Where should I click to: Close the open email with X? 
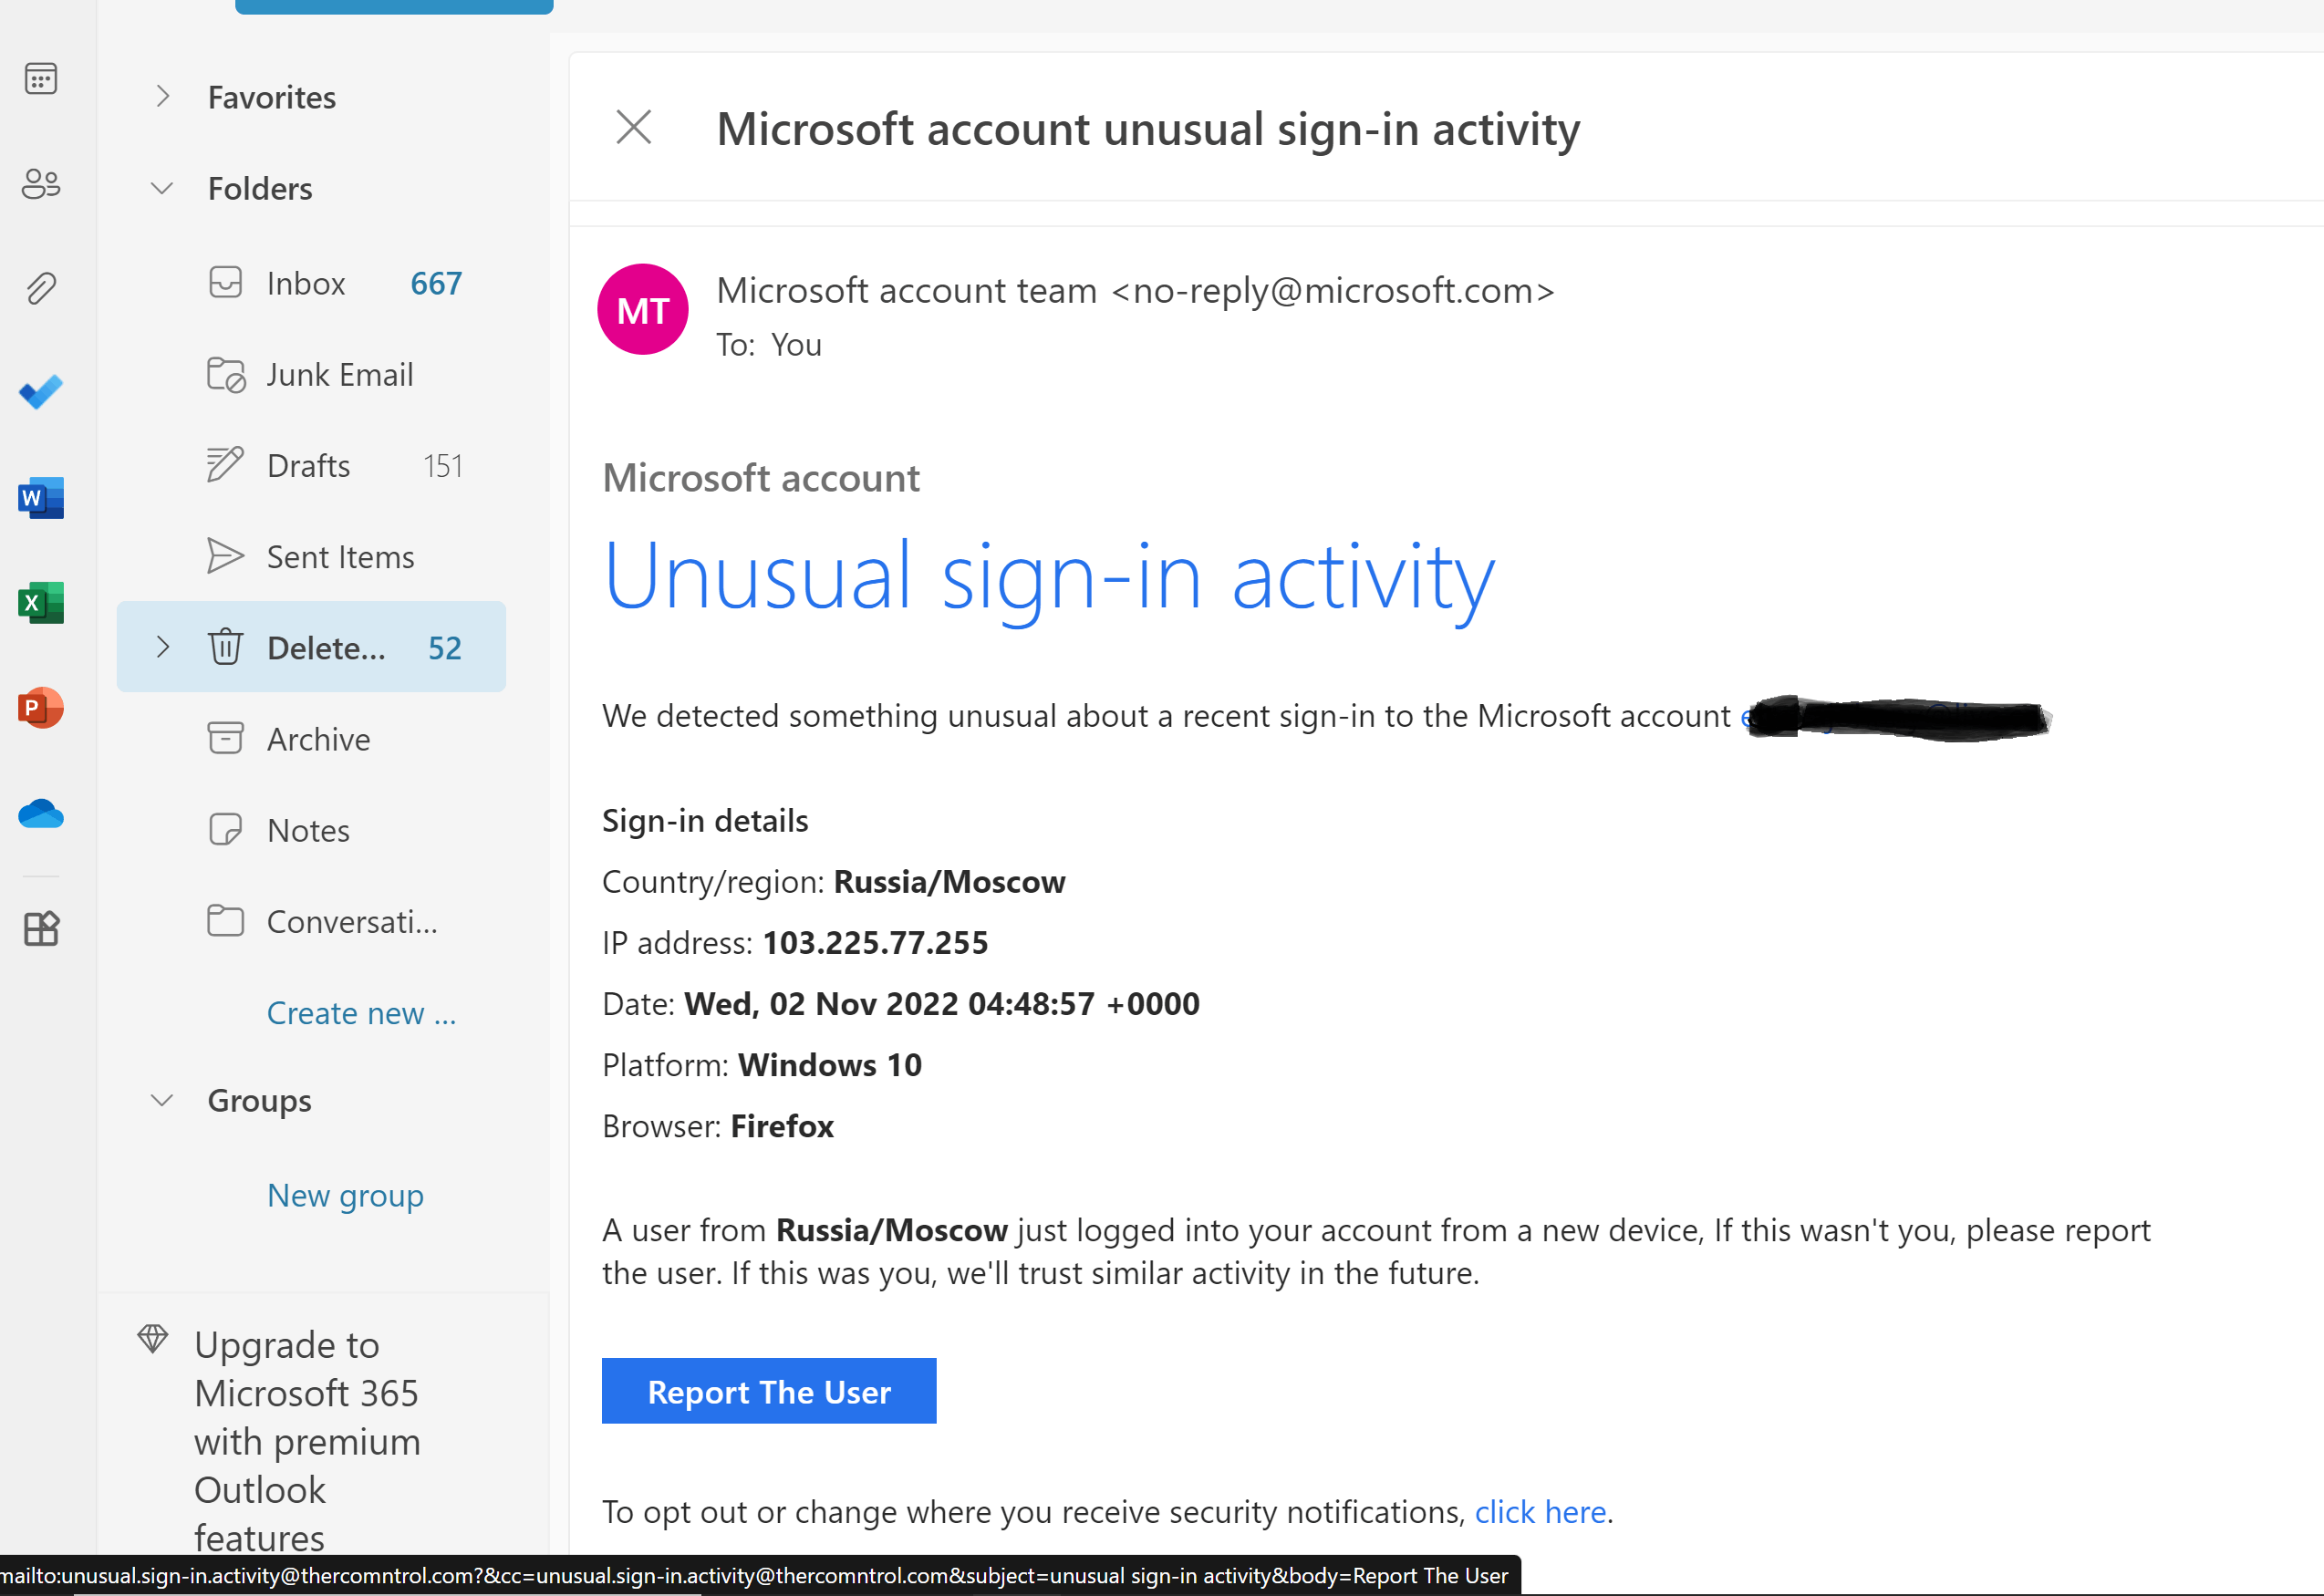click(x=634, y=127)
